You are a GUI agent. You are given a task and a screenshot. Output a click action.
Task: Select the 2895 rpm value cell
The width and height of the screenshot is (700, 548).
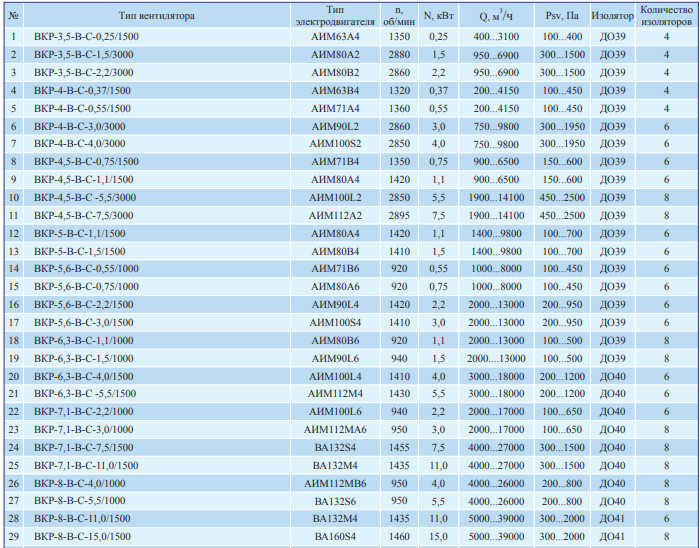[398, 216]
